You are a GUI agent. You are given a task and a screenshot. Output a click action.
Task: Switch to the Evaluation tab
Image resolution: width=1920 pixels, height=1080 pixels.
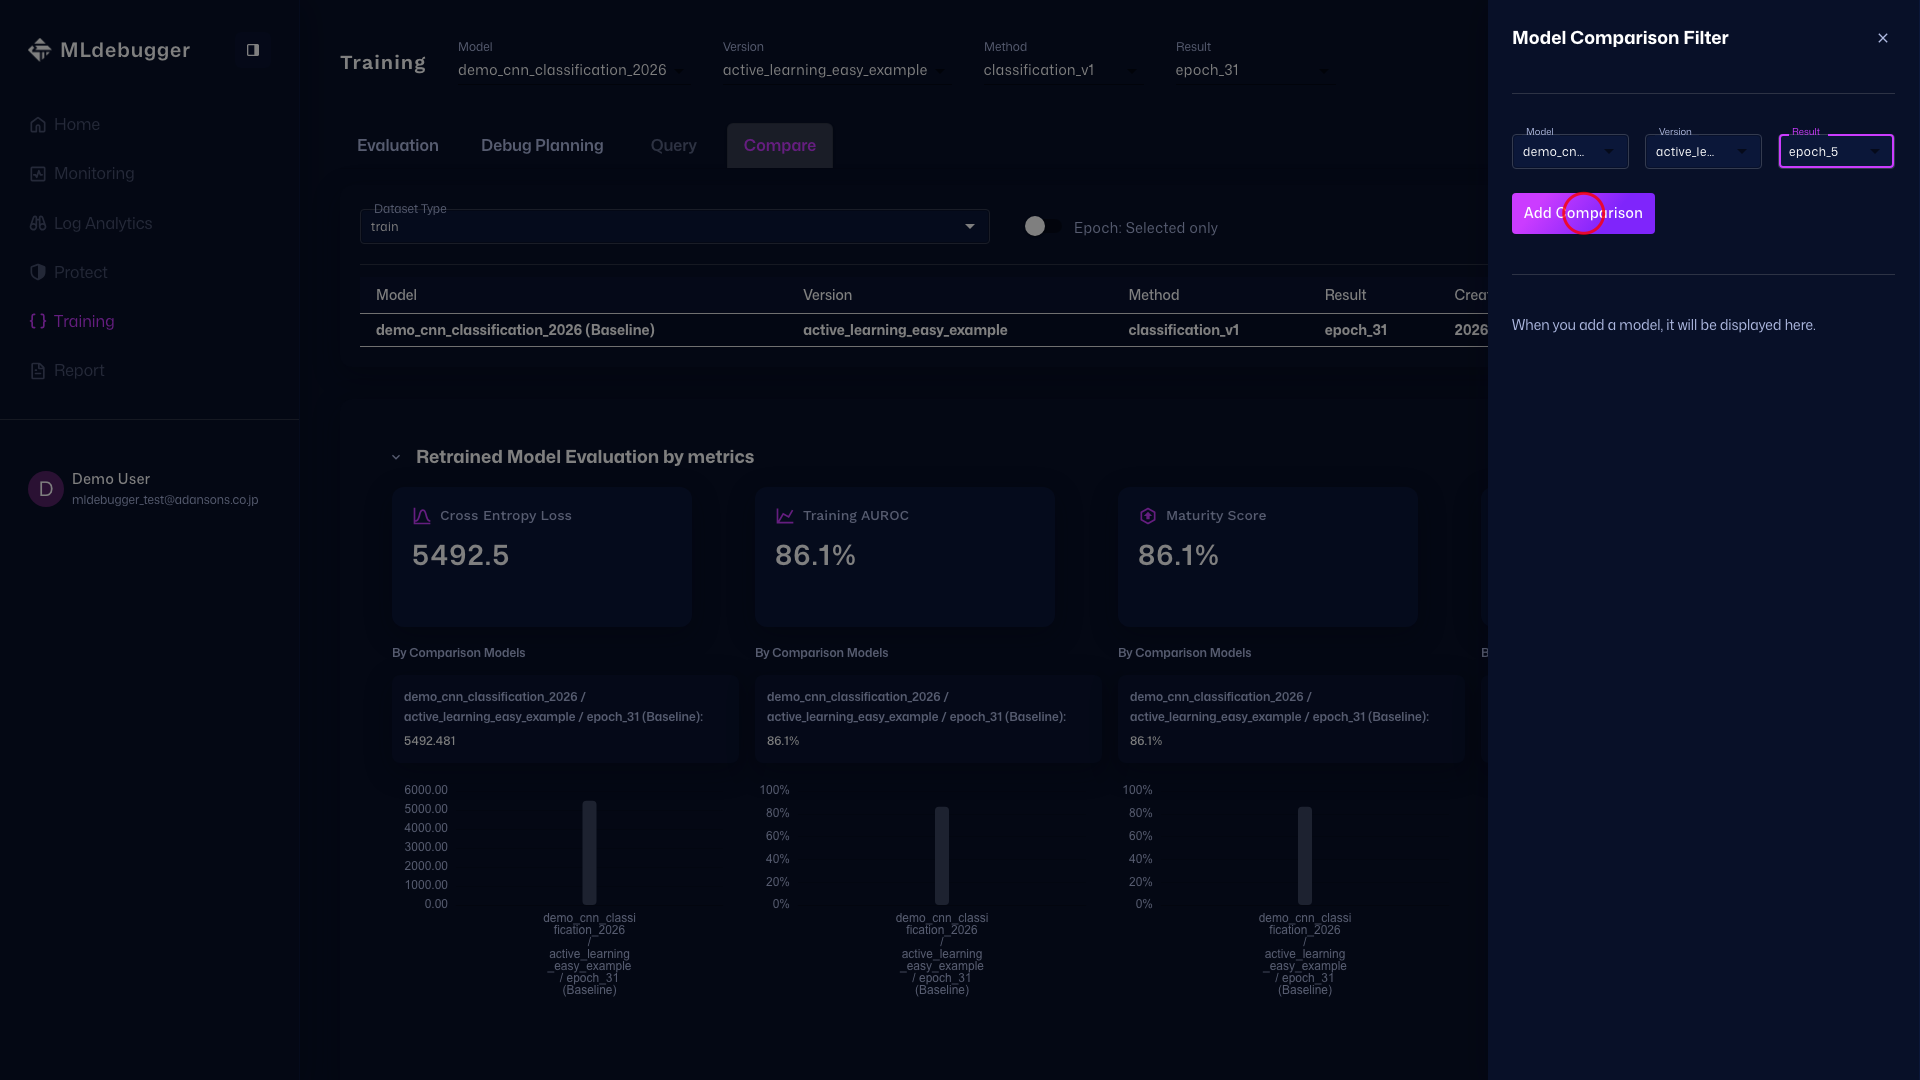[x=397, y=146]
